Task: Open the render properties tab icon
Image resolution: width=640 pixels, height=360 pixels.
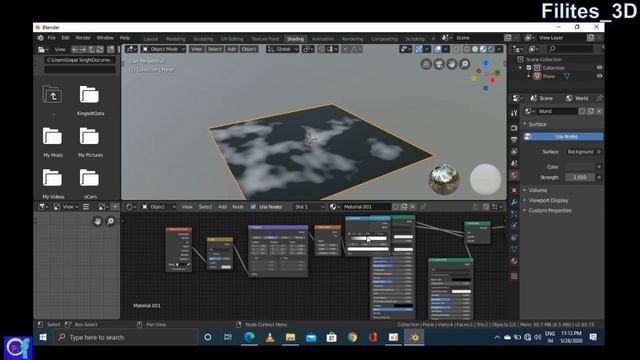Action: pyautogui.click(x=514, y=128)
